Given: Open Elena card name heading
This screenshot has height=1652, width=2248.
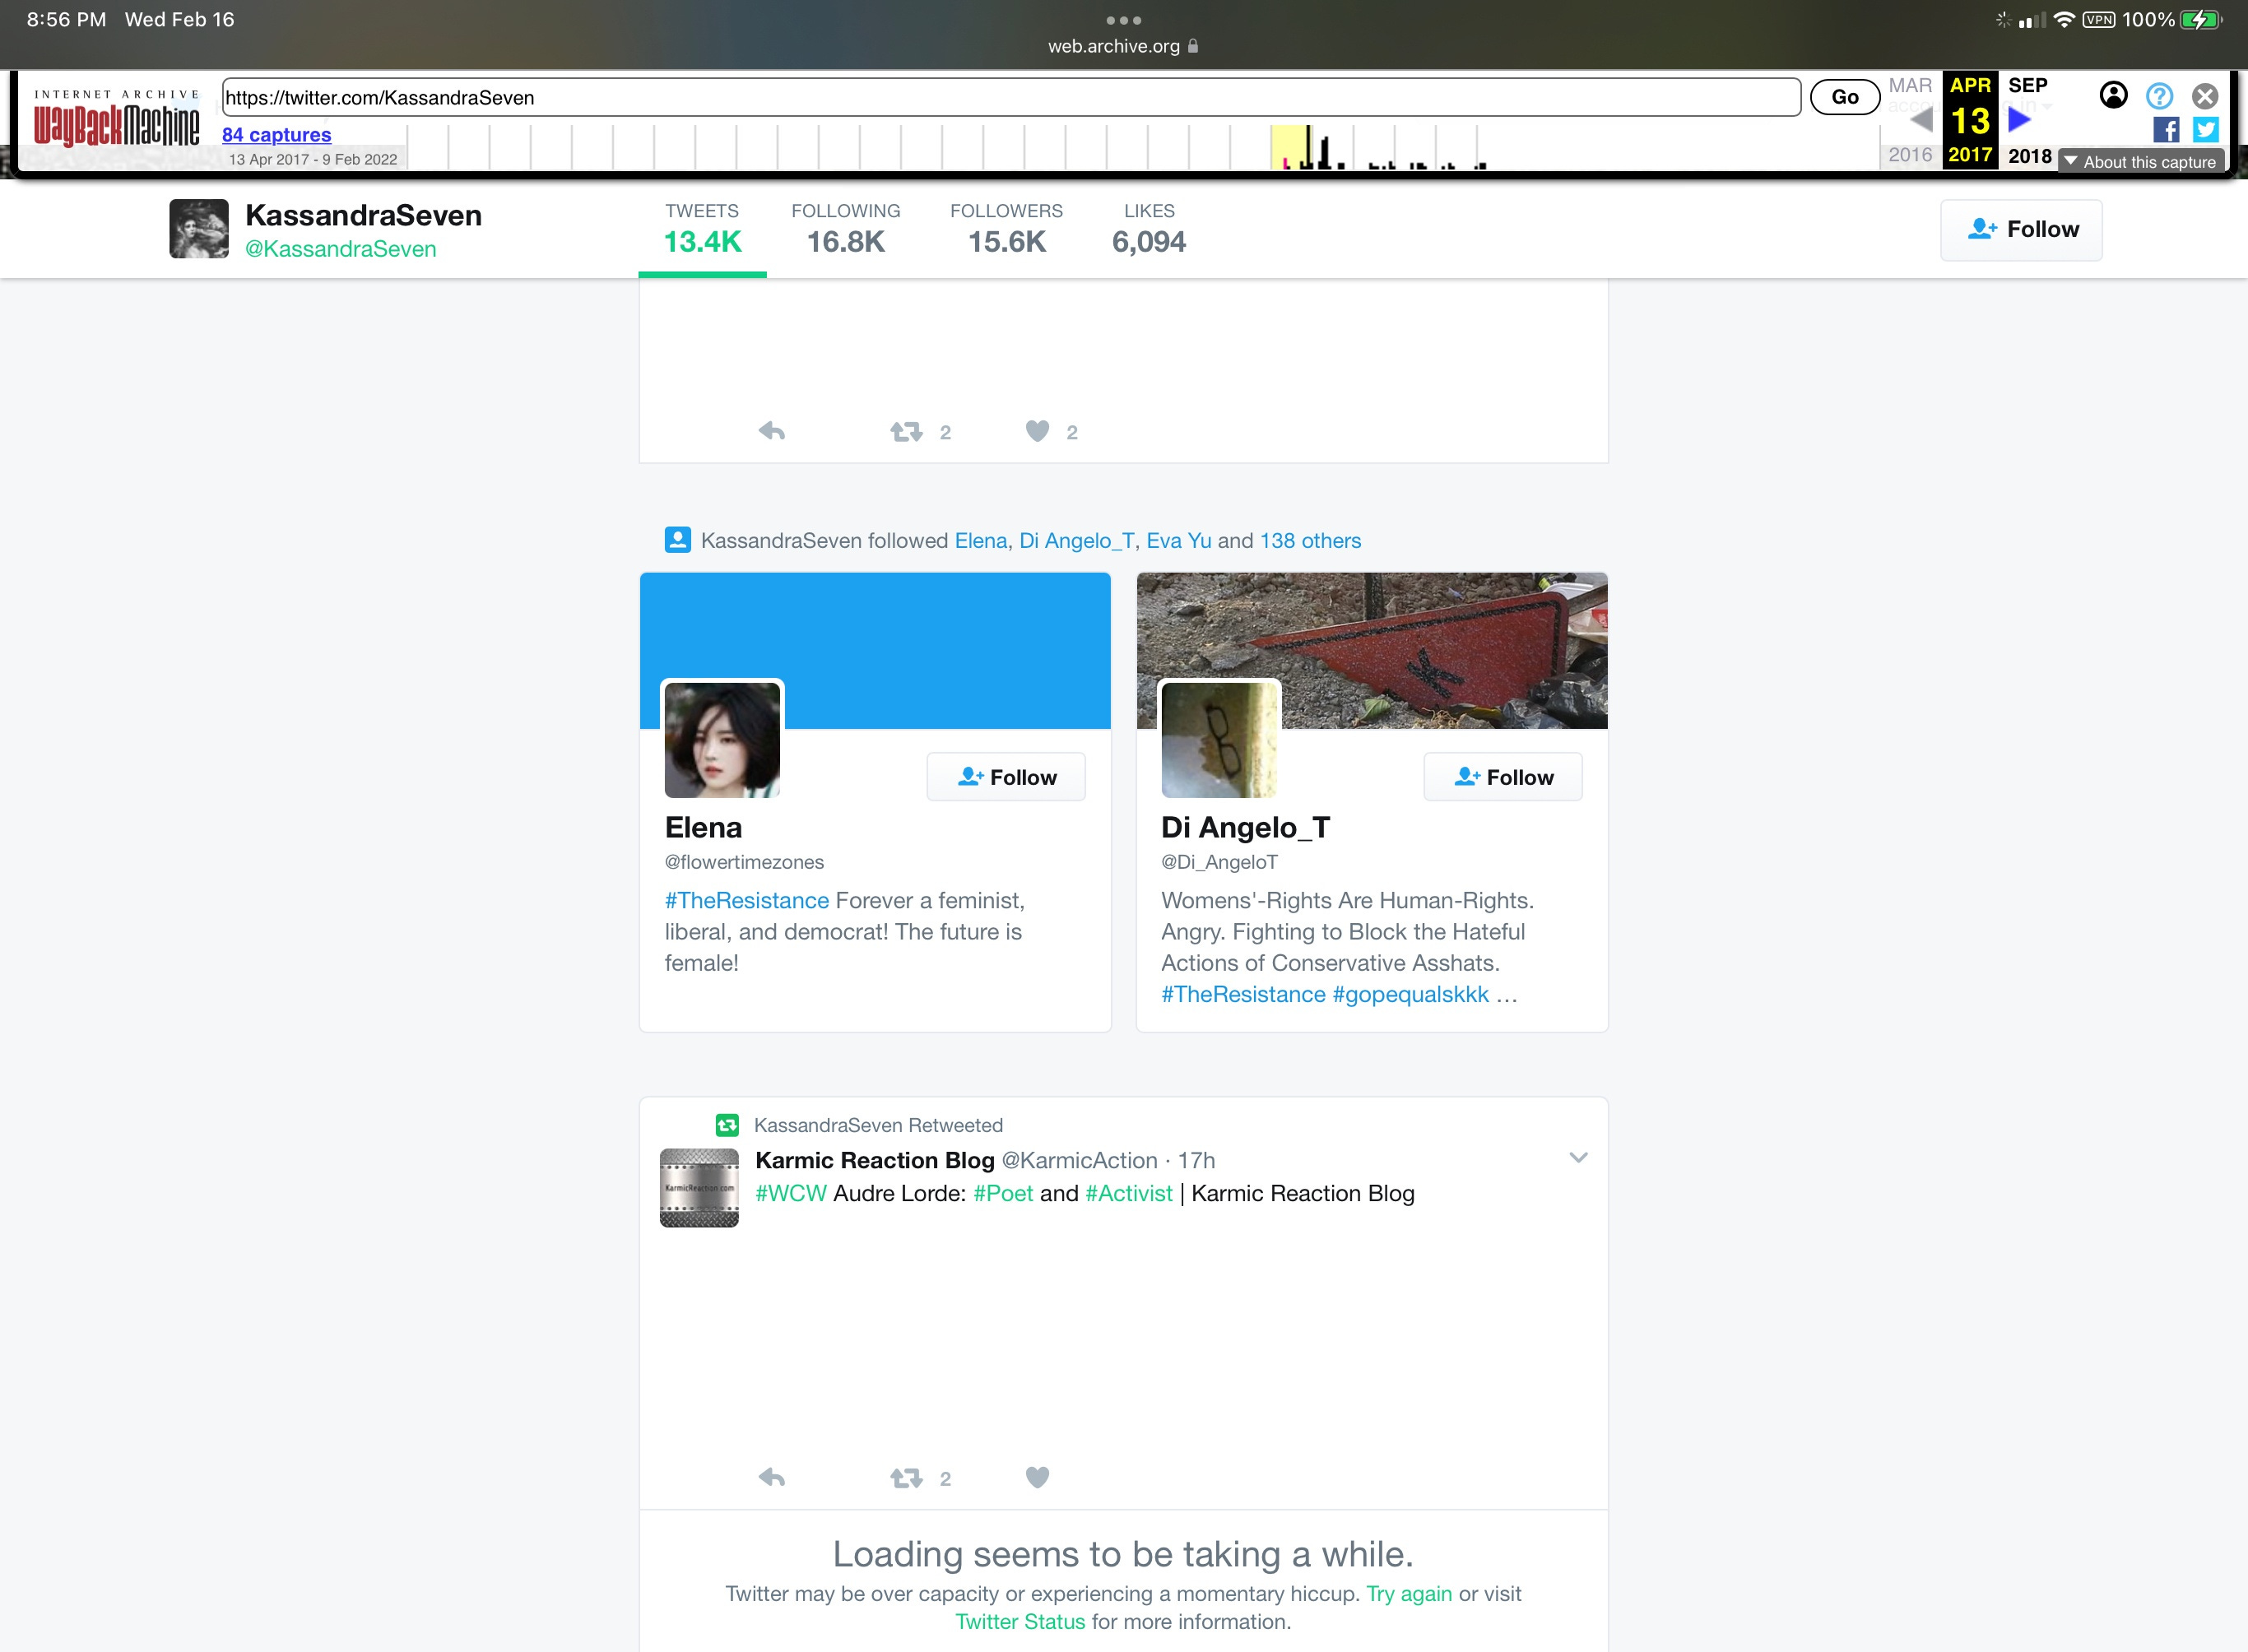Looking at the screenshot, I should (x=703, y=827).
